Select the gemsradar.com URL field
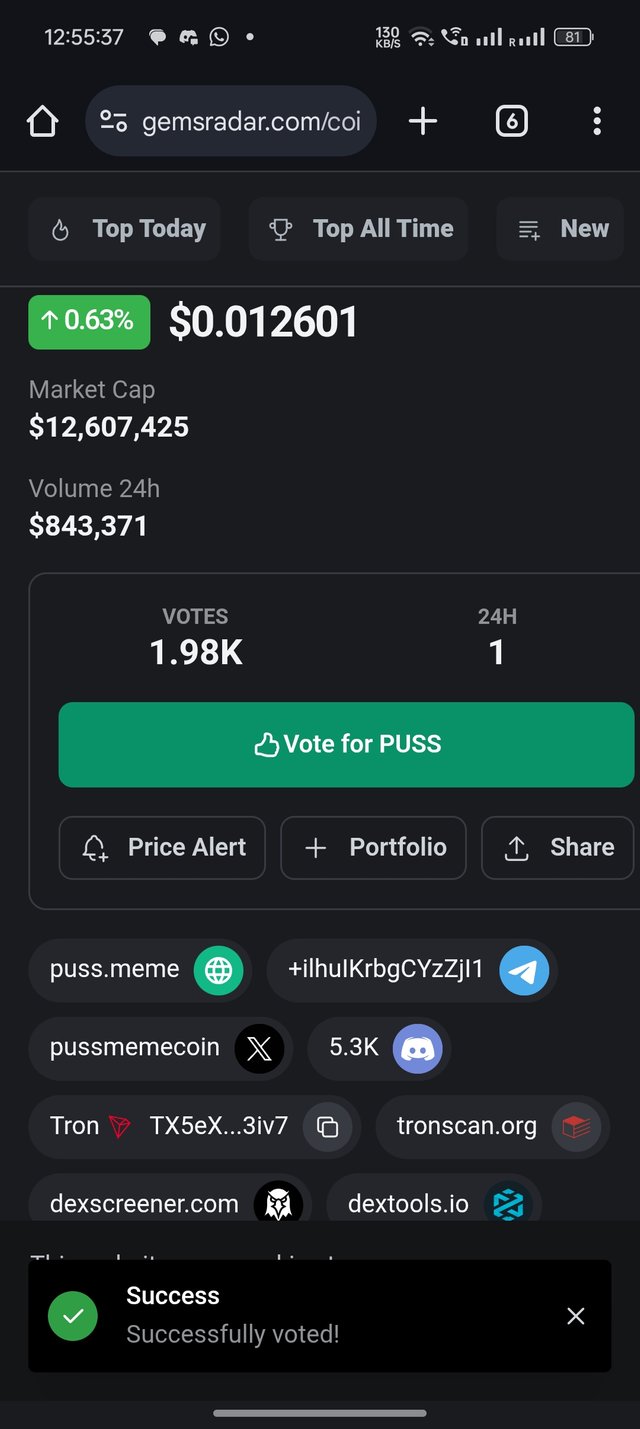Screen dimensions: 640x1429 tap(232, 122)
